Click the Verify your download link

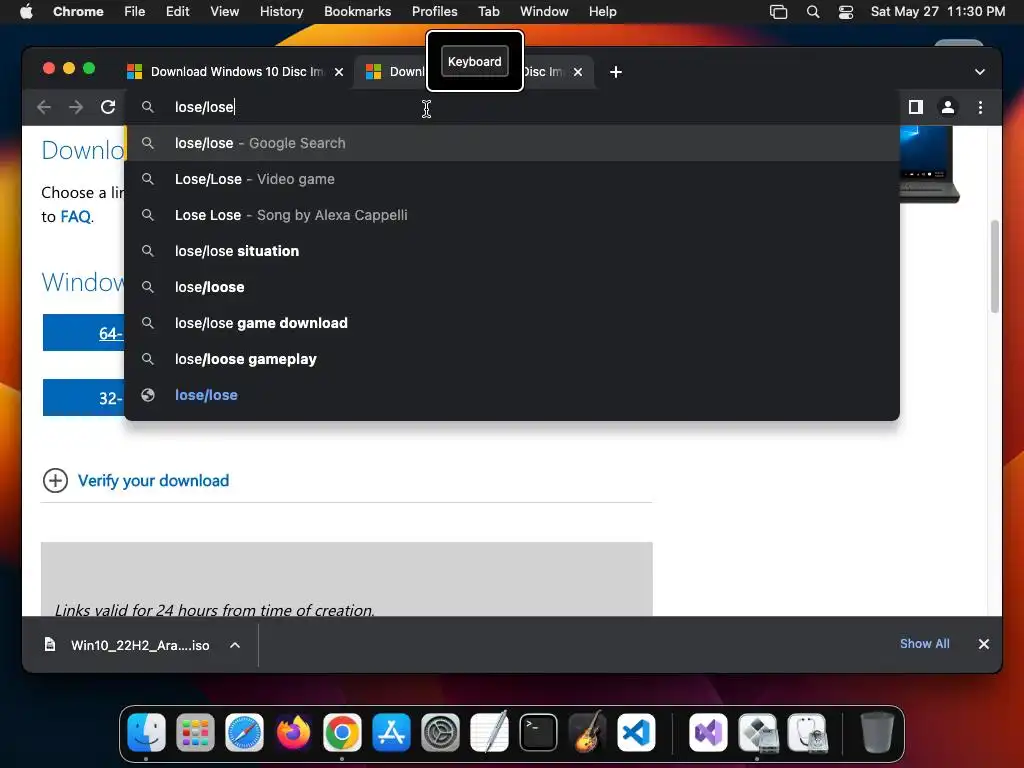coord(153,481)
